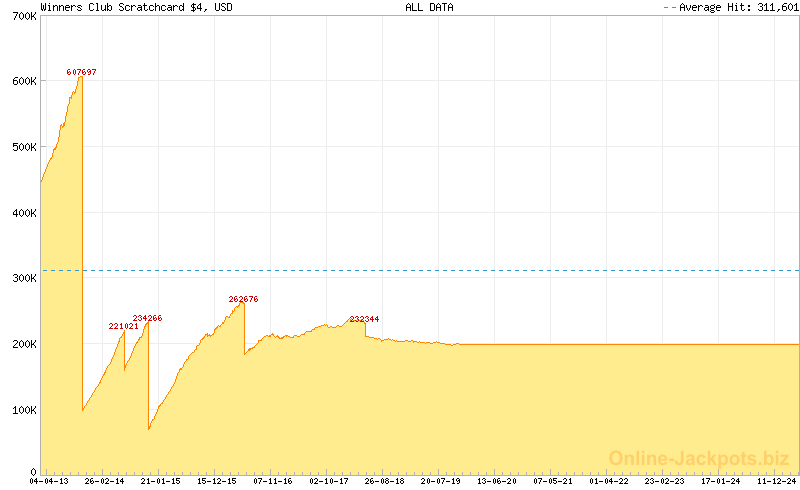Image resolution: width=800 pixels, height=490 pixels.
Task: Click the 11-12-24 date label
Action: tap(776, 481)
